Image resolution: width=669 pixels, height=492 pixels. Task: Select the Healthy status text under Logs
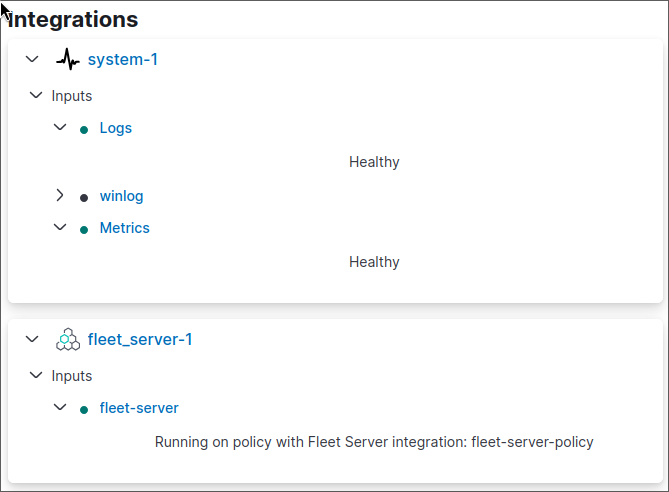coord(374,162)
